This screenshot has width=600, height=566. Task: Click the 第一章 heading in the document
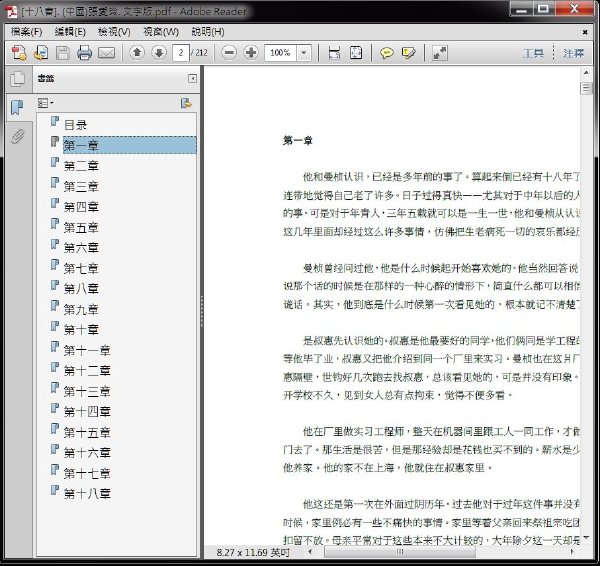coord(298,140)
